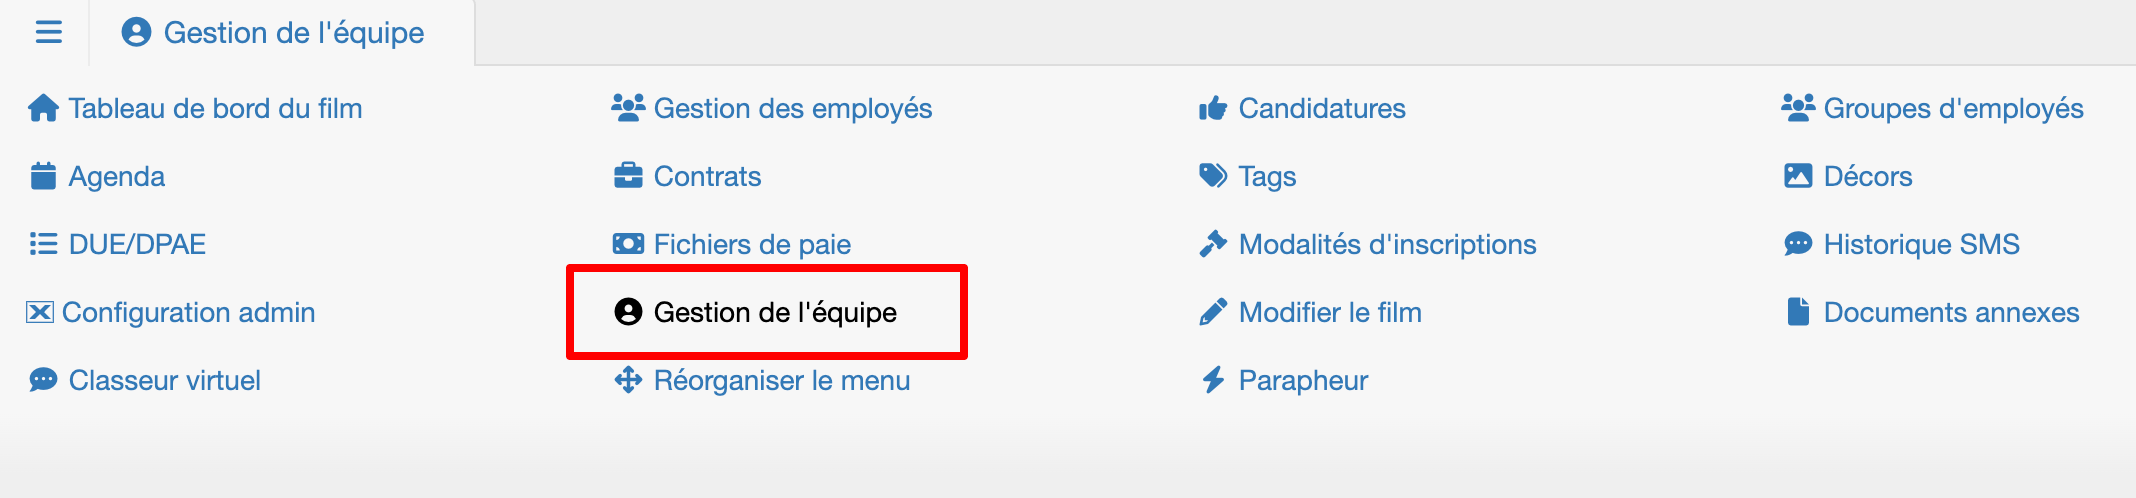Click the image icon next to Décors

click(x=1798, y=176)
